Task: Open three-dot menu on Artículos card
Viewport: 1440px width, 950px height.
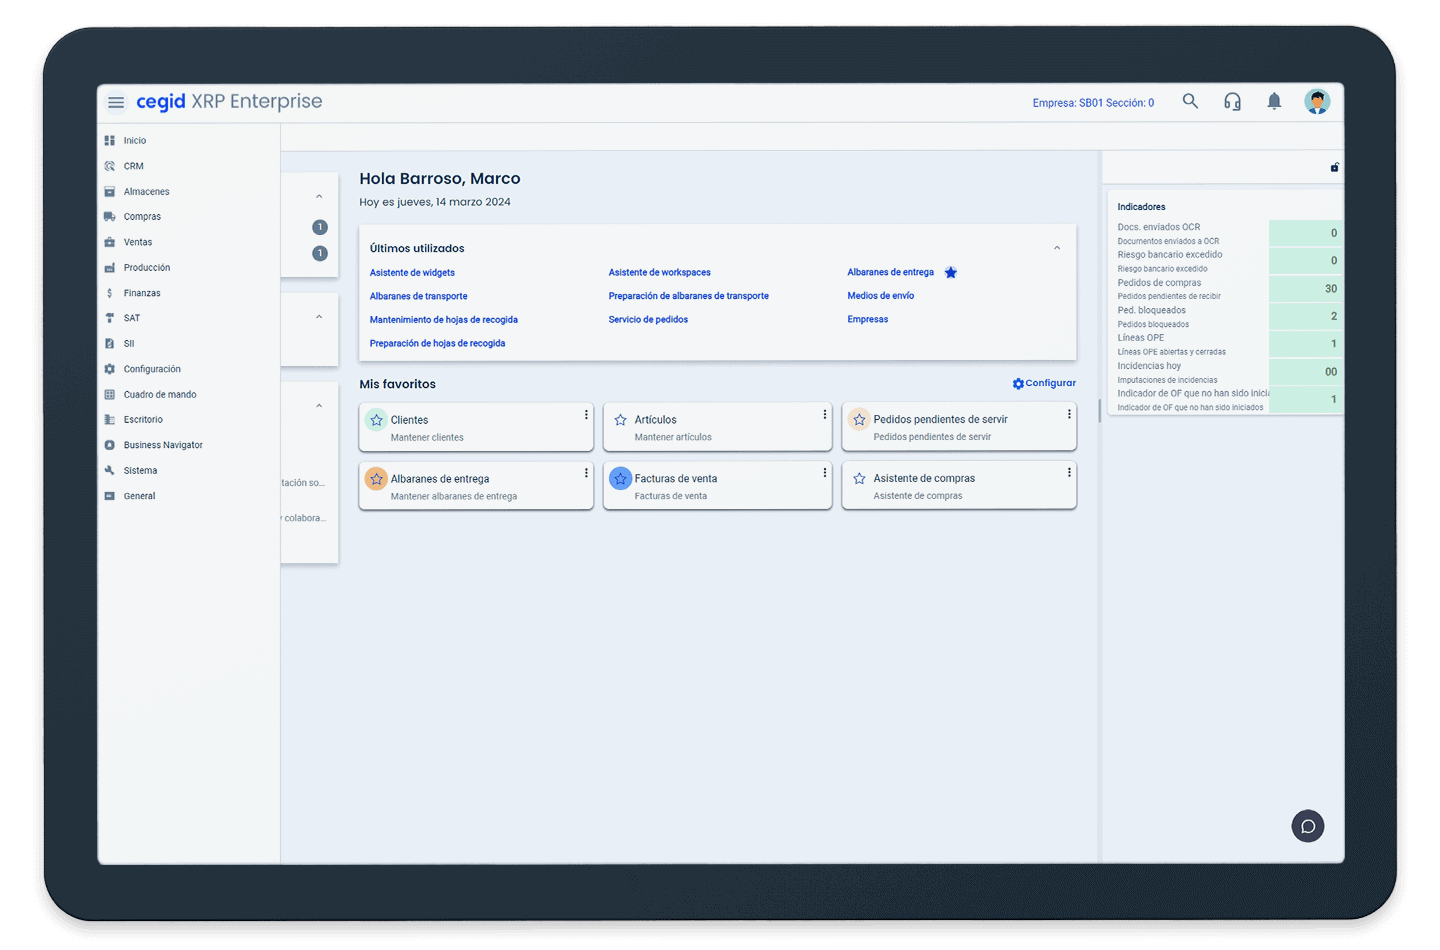Action: point(825,415)
